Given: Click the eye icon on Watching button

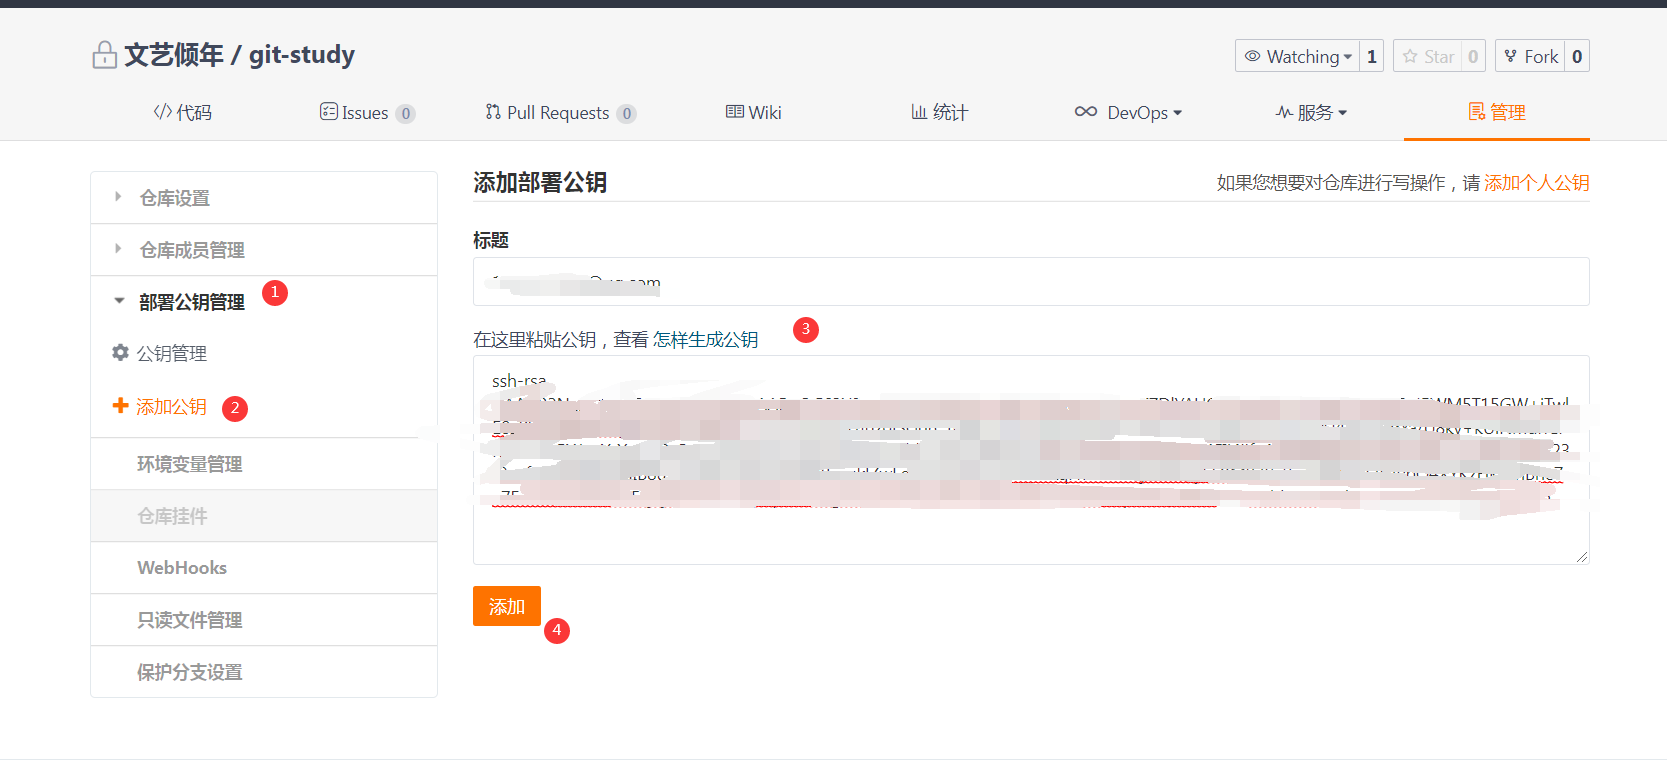Looking at the screenshot, I should click(1252, 56).
